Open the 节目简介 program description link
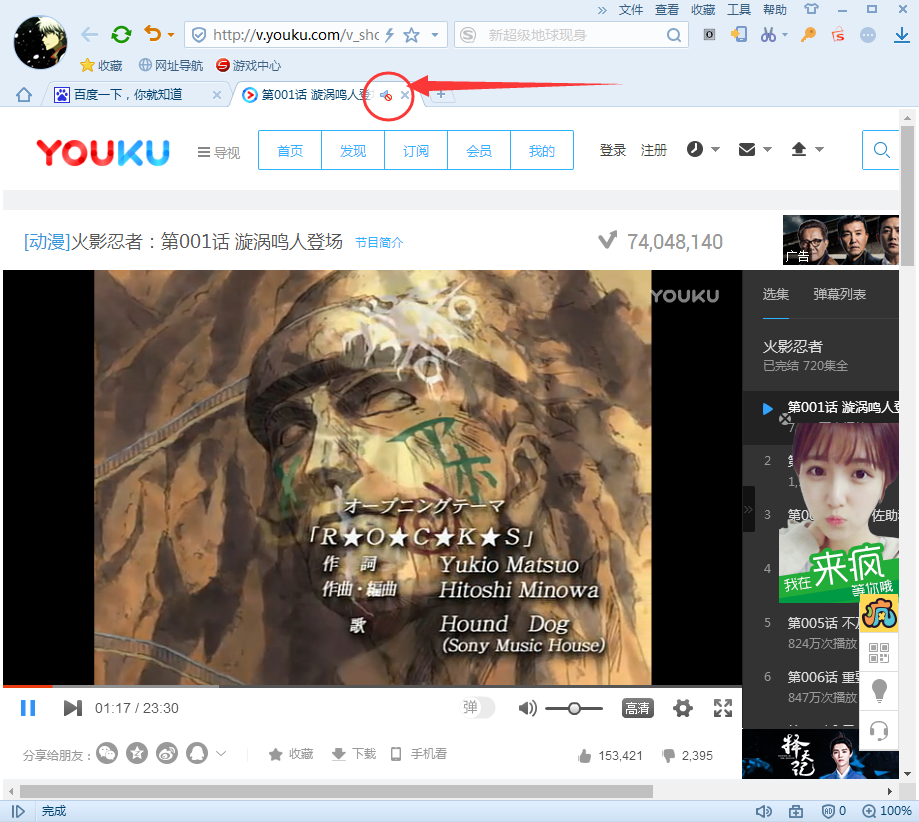Screen dimensions: 919x822 point(378,242)
